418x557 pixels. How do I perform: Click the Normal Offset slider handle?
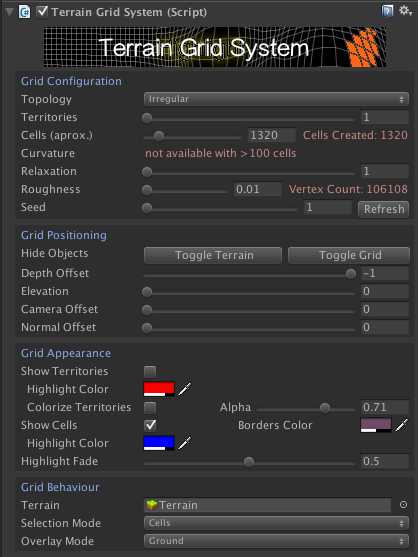coord(147,328)
